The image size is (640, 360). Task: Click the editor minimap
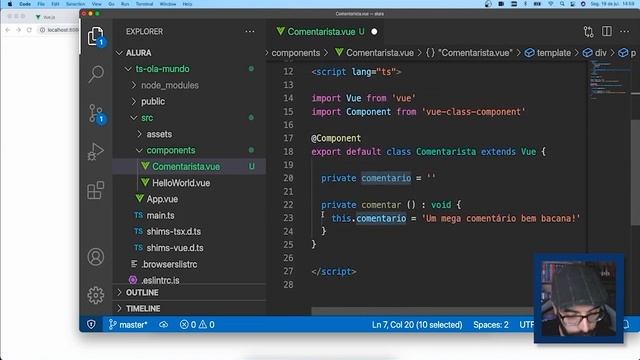point(609,80)
